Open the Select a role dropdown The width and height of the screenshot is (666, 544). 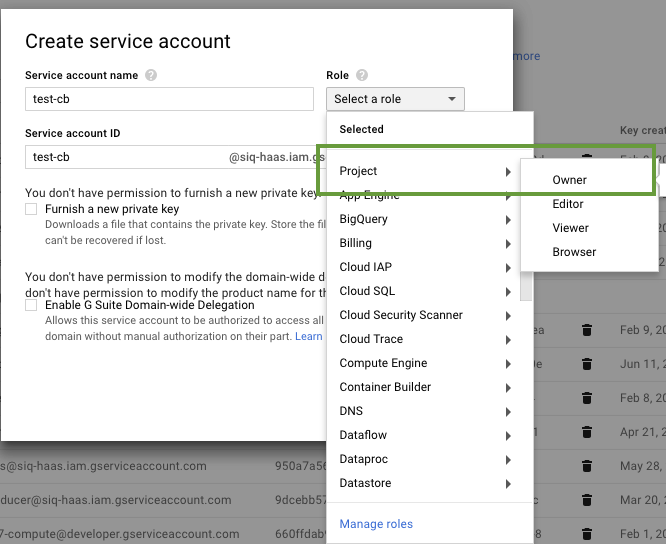click(395, 99)
